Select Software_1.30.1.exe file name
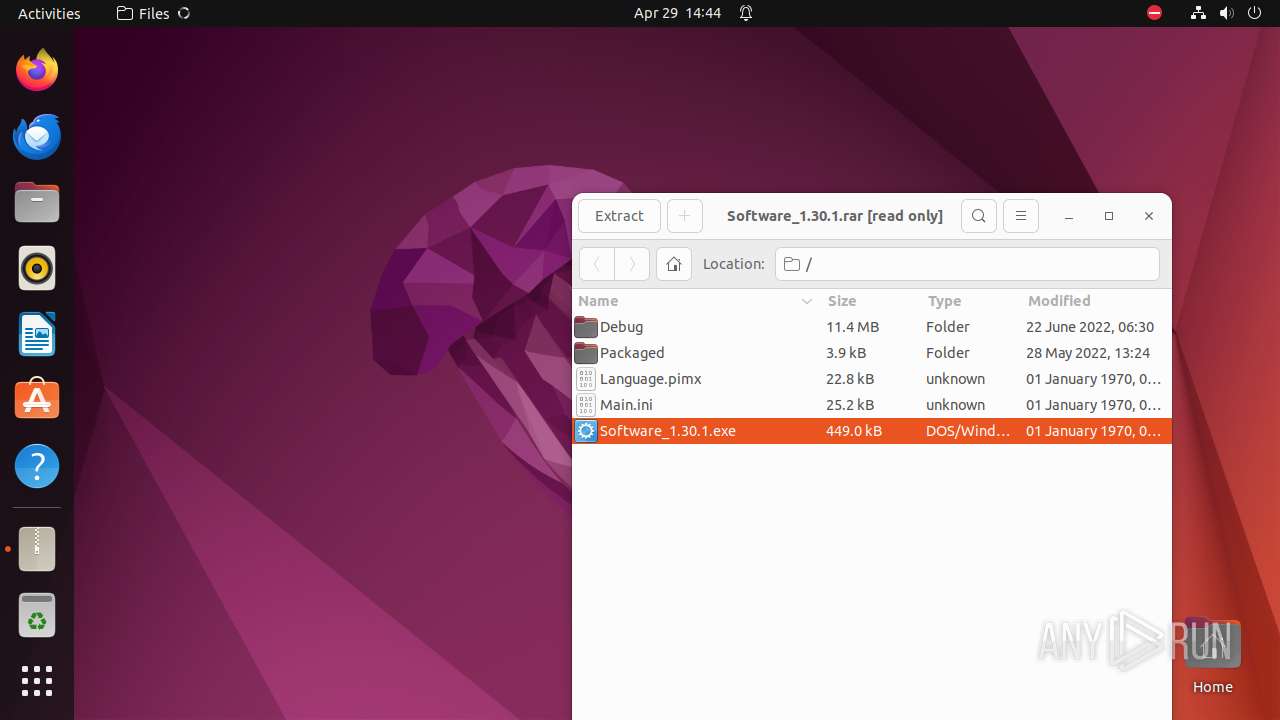Screen dimensions: 1280x720 [x=668, y=431]
